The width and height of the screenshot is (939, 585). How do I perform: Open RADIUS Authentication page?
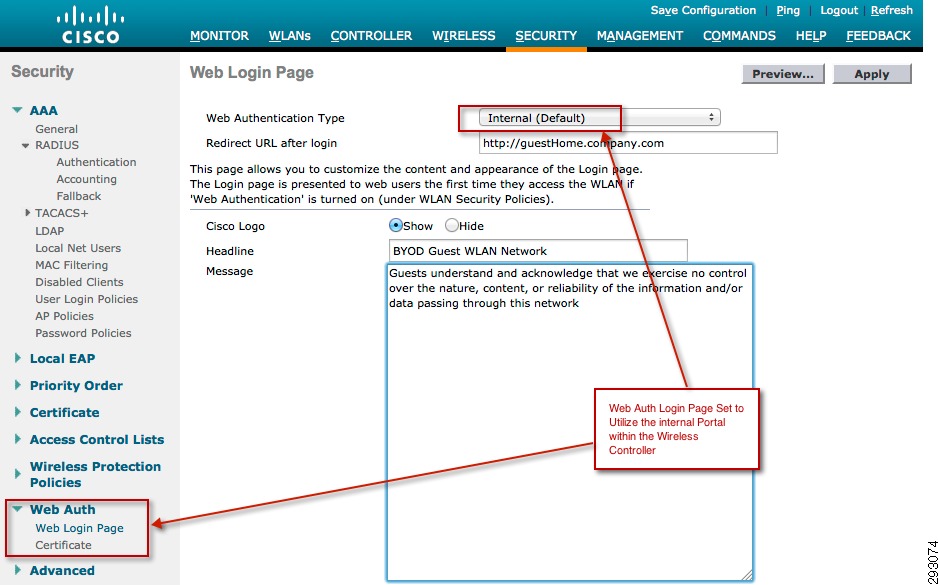(96, 162)
